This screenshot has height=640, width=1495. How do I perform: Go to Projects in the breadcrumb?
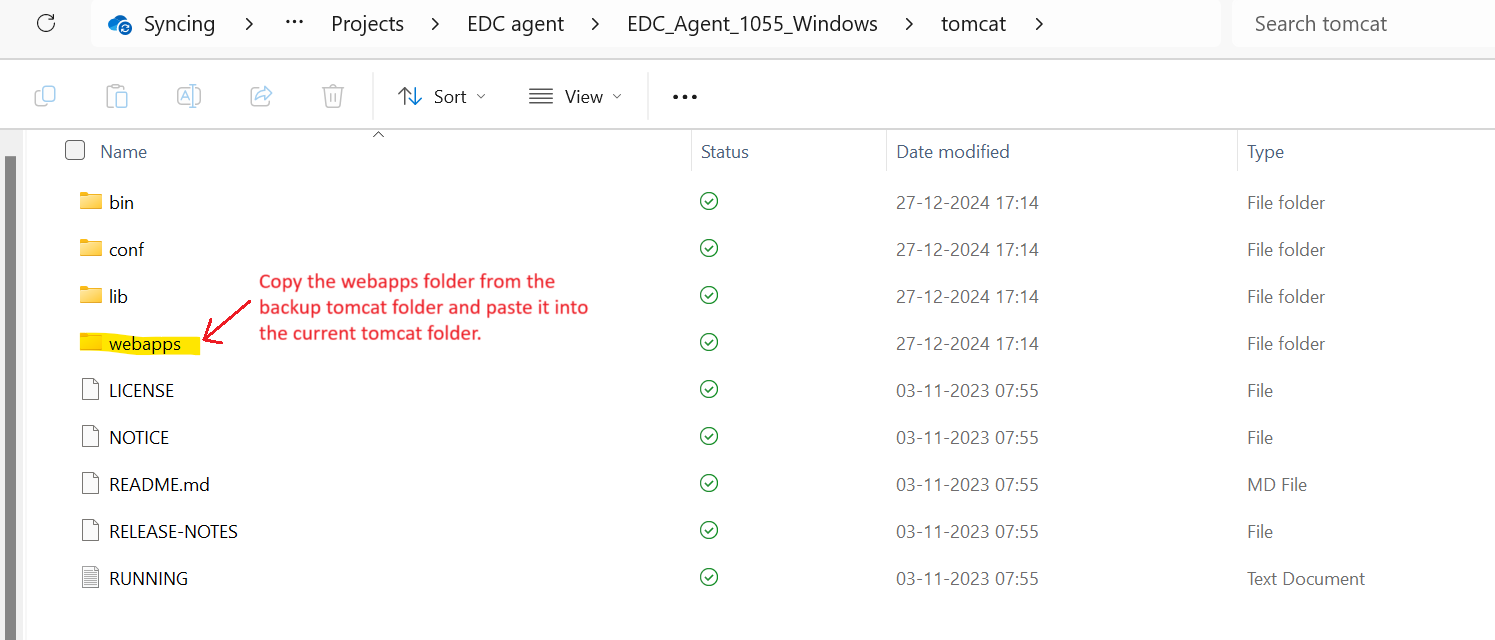coord(368,24)
